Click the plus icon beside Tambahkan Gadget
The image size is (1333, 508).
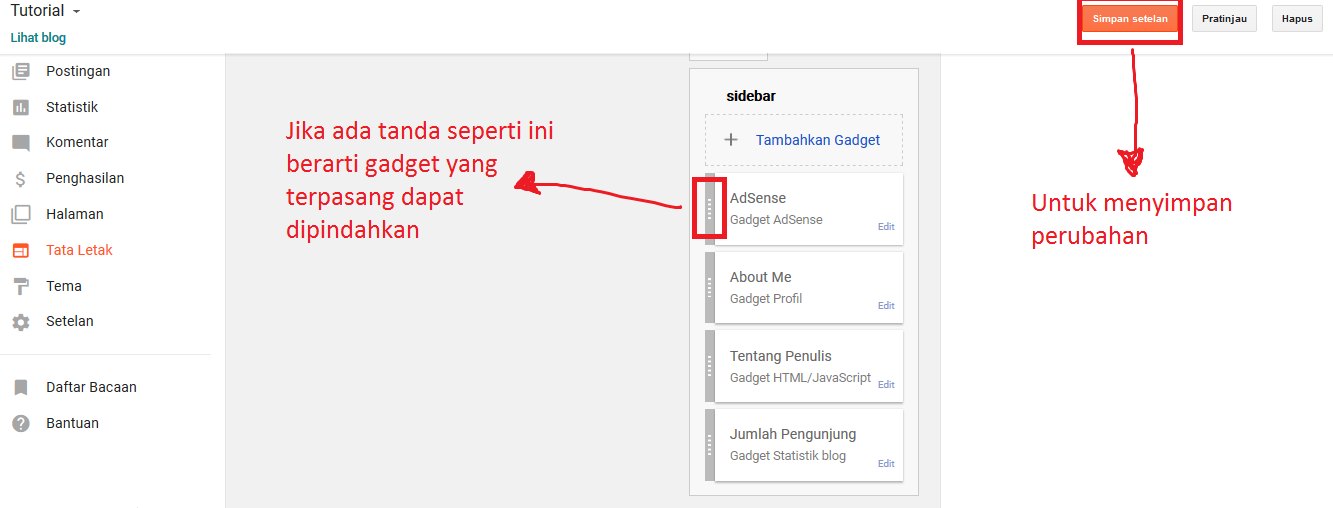tap(730, 140)
